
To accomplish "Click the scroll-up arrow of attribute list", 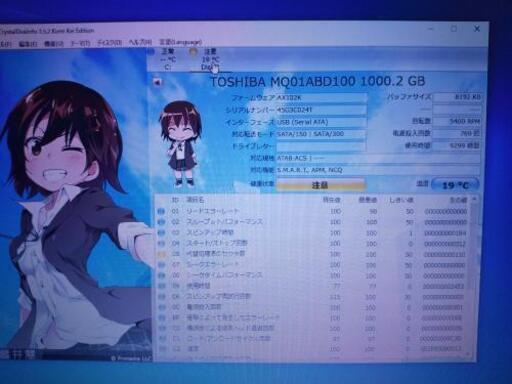I will [475, 199].
